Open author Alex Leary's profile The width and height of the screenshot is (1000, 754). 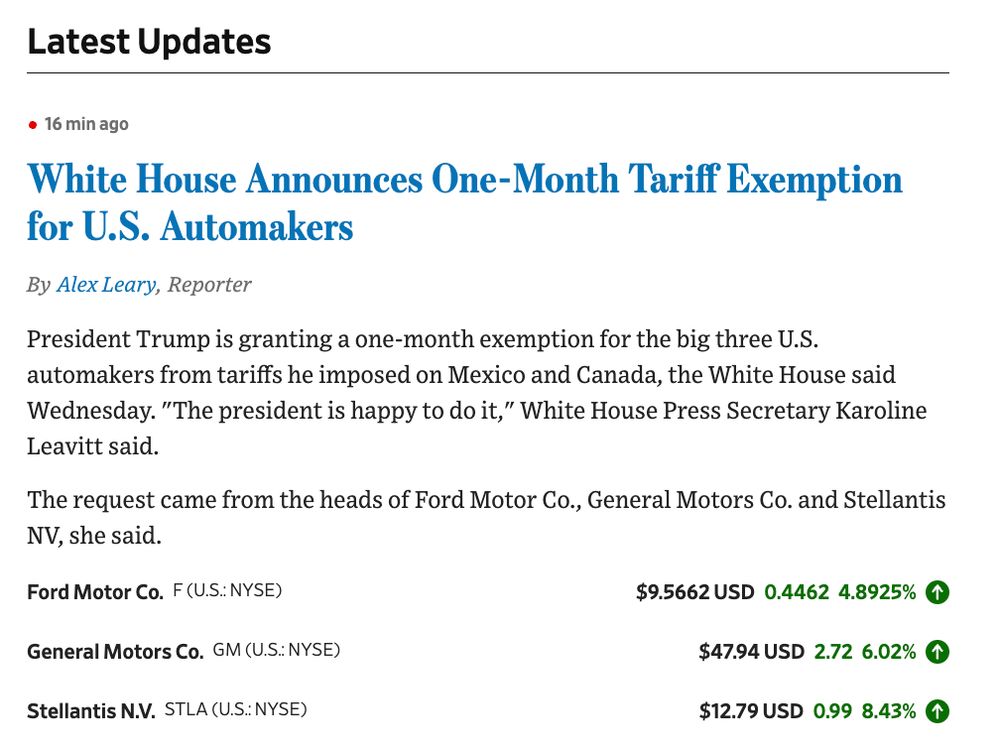pos(106,285)
